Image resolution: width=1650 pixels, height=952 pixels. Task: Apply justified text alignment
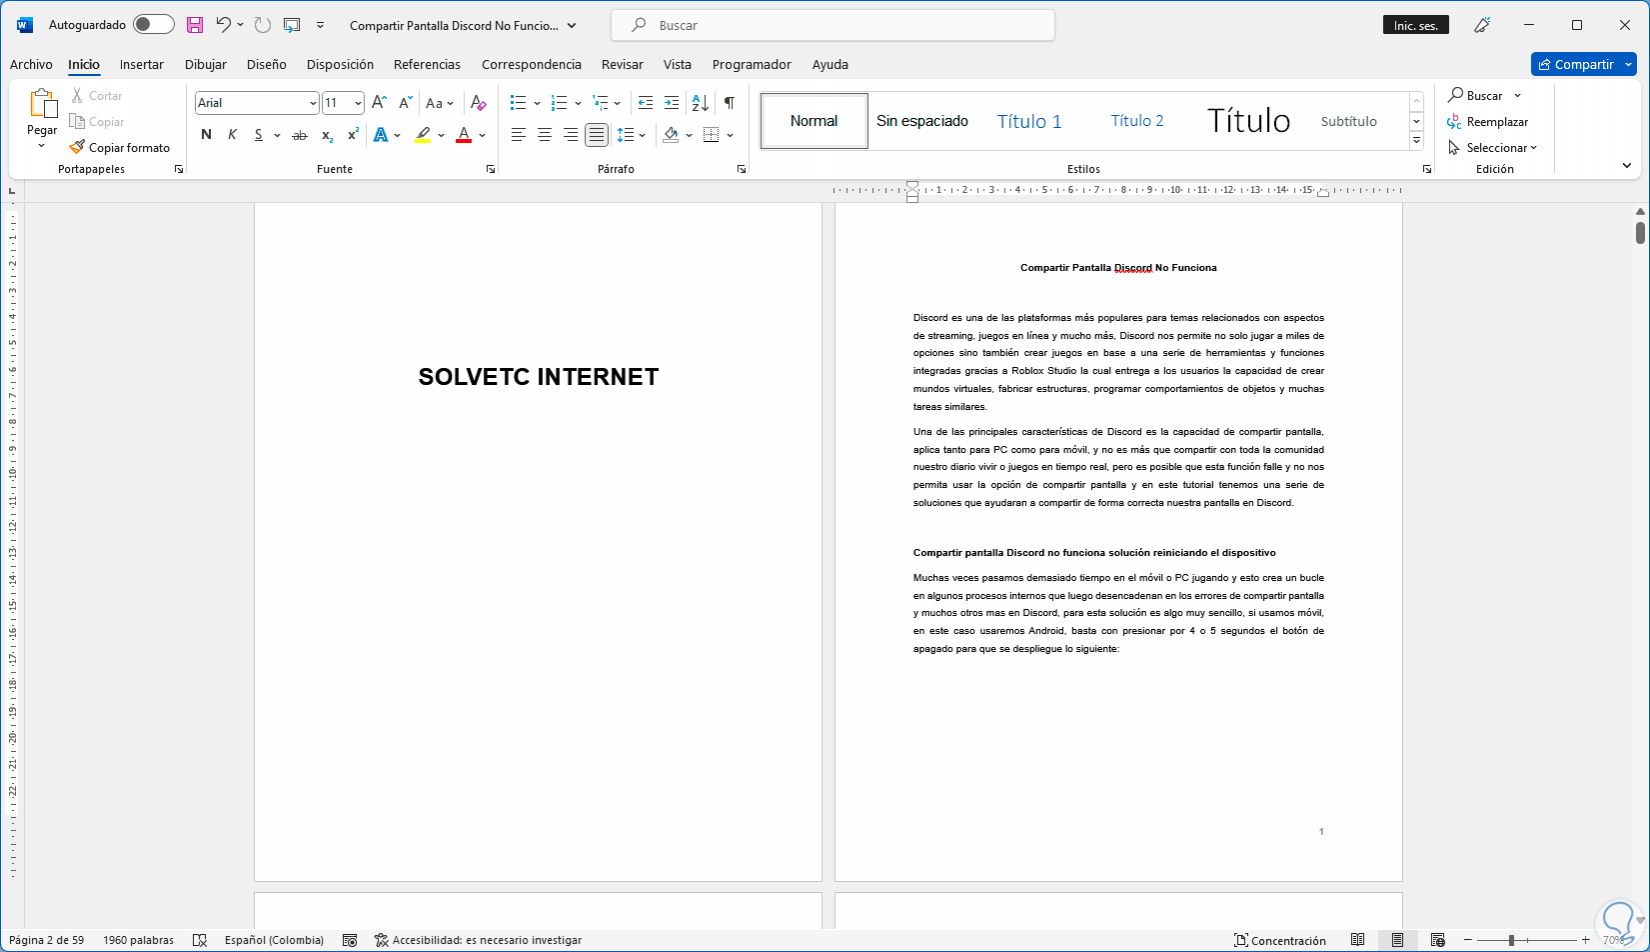pyautogui.click(x=596, y=134)
